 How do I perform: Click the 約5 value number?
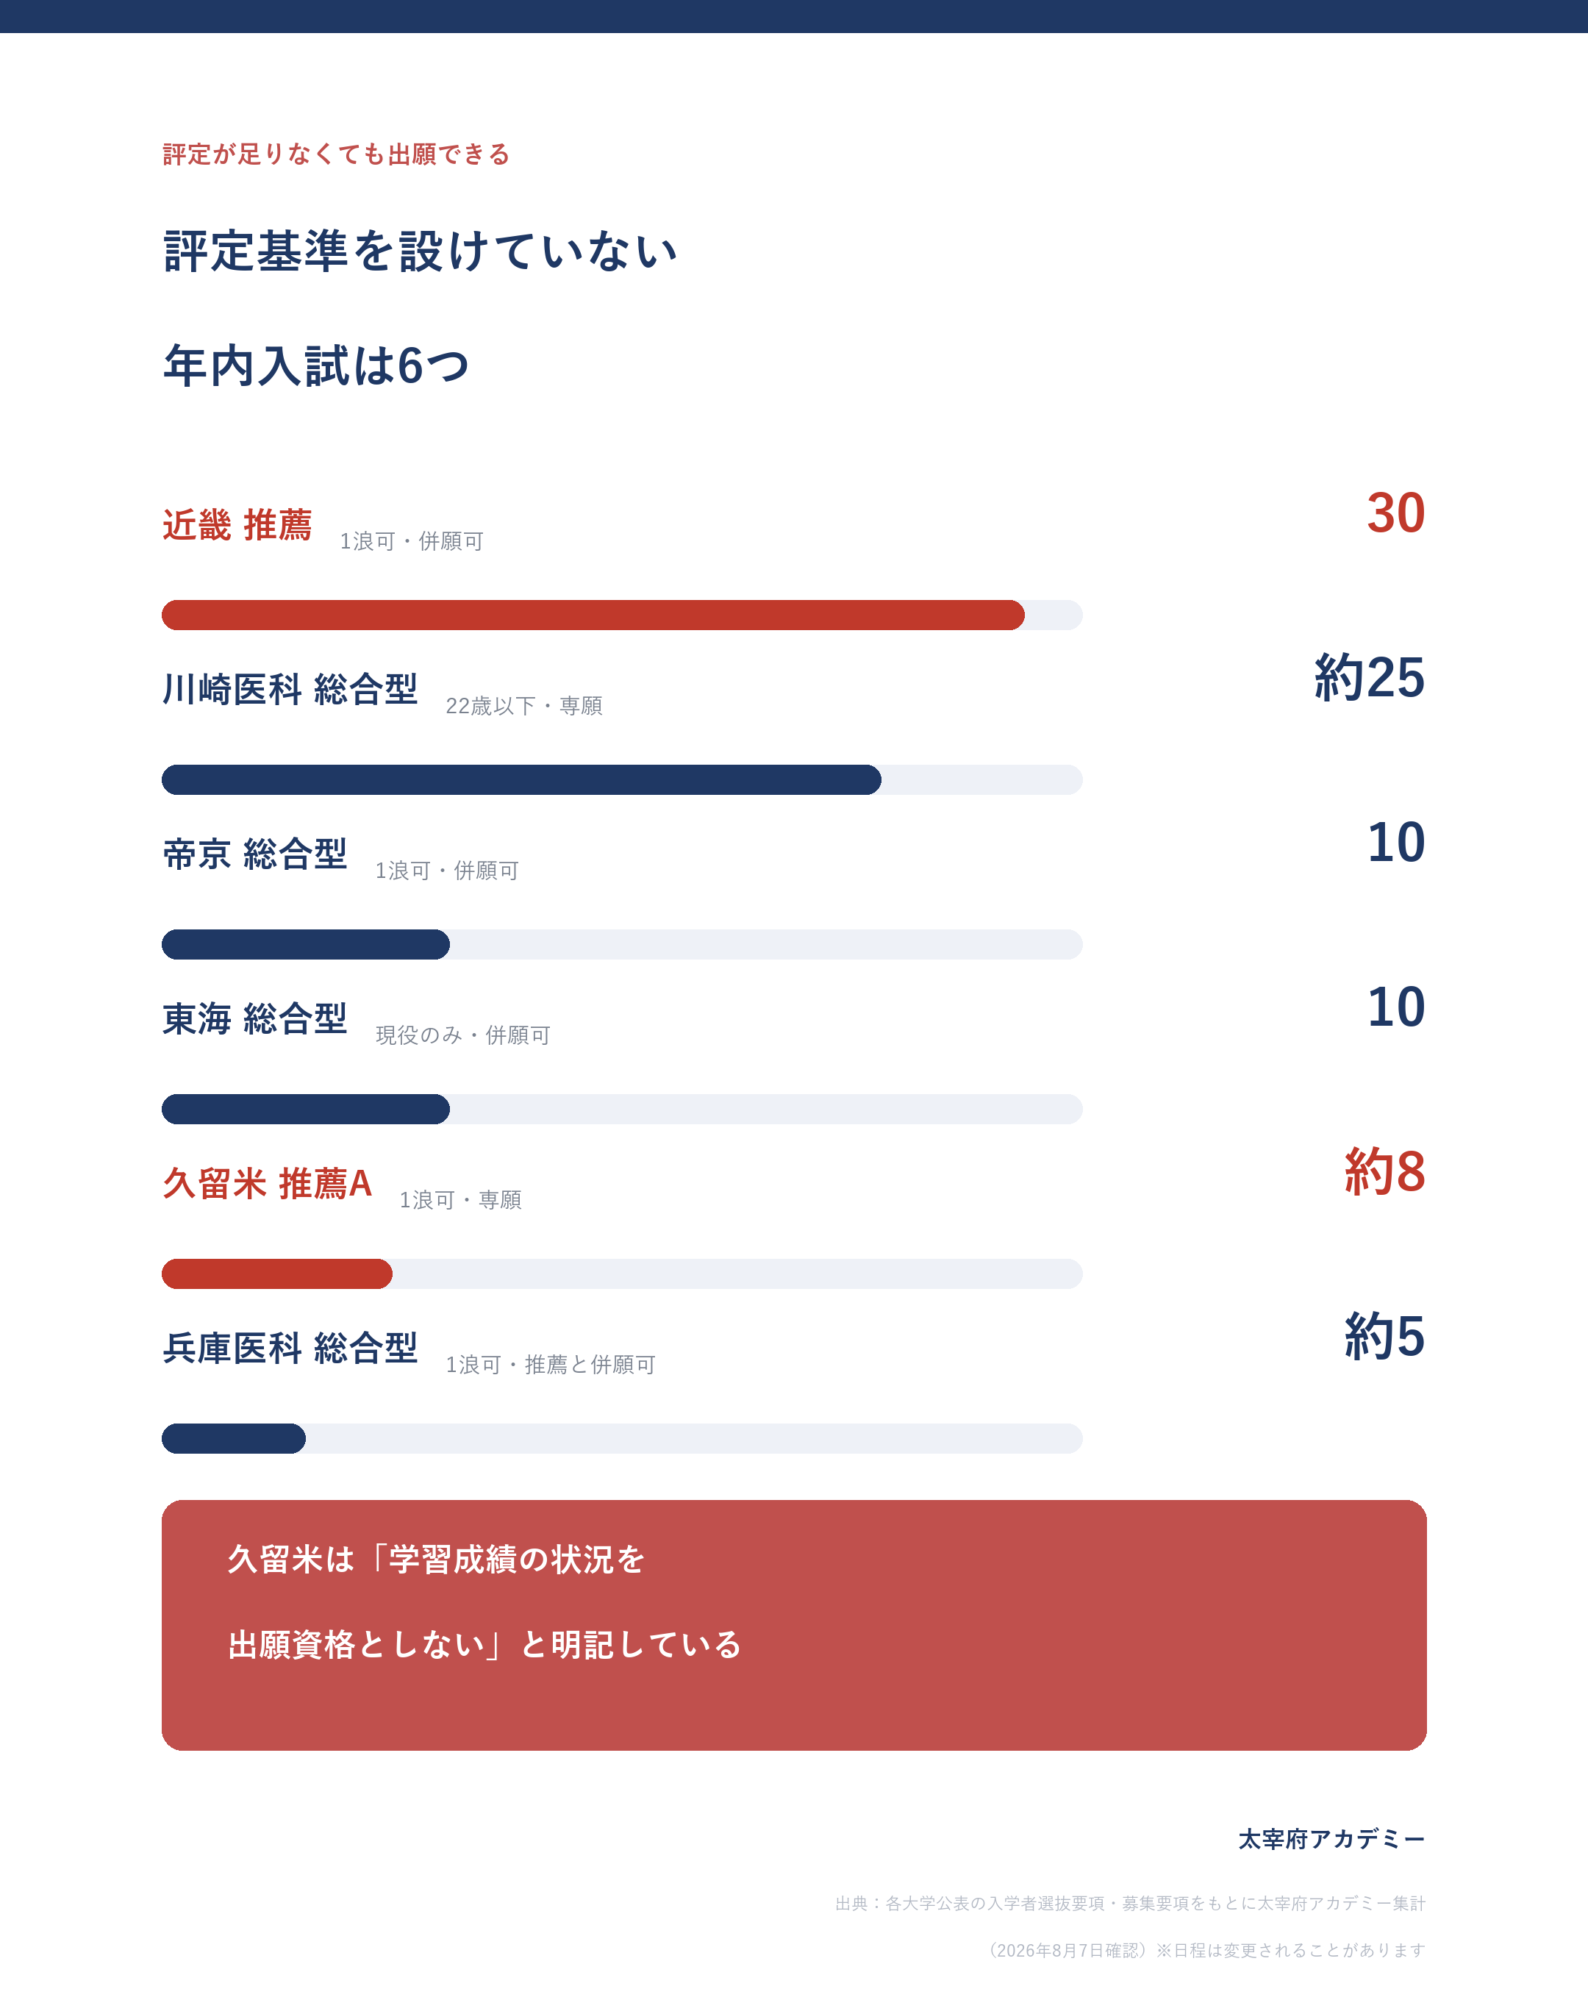(x=1384, y=1337)
